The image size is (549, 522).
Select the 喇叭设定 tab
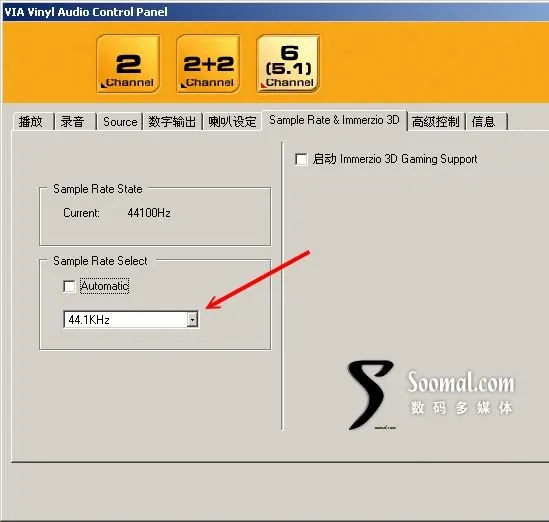point(232,122)
